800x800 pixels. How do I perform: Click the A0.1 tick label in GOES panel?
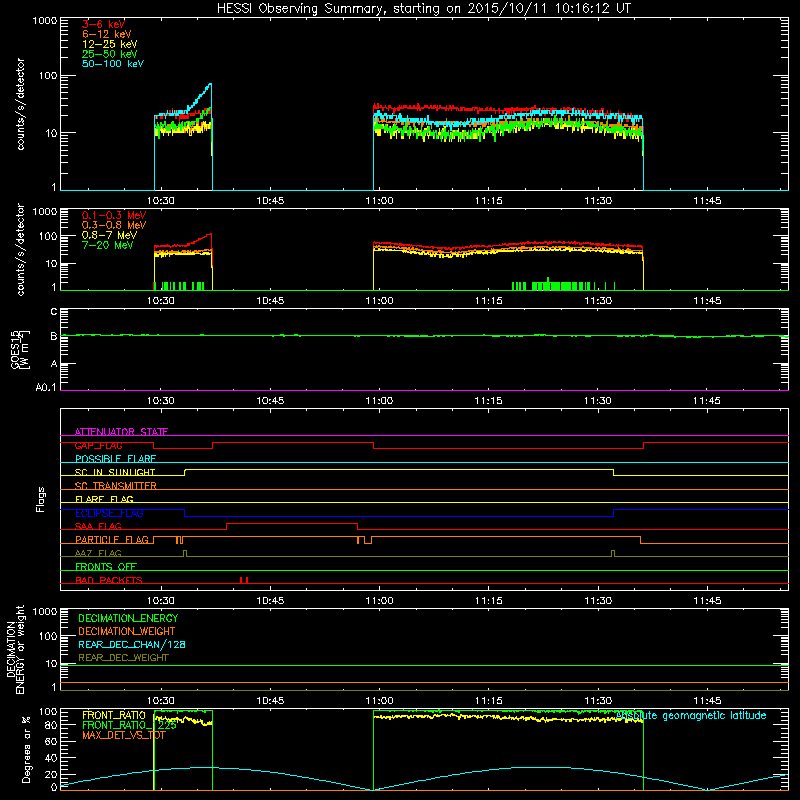click(x=46, y=388)
